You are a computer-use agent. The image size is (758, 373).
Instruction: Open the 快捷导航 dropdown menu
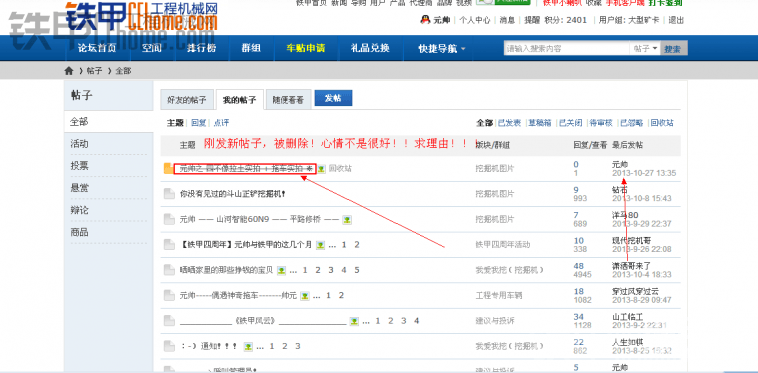(442, 48)
